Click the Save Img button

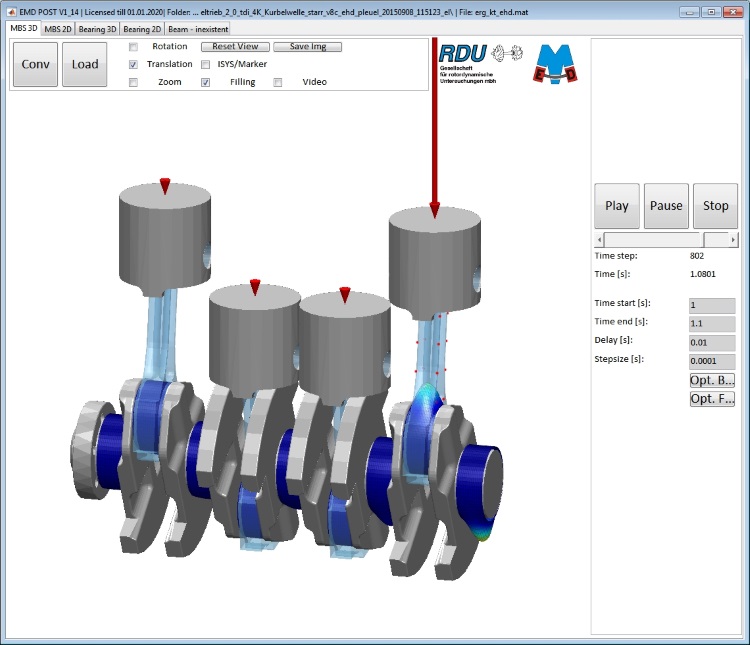tap(307, 47)
